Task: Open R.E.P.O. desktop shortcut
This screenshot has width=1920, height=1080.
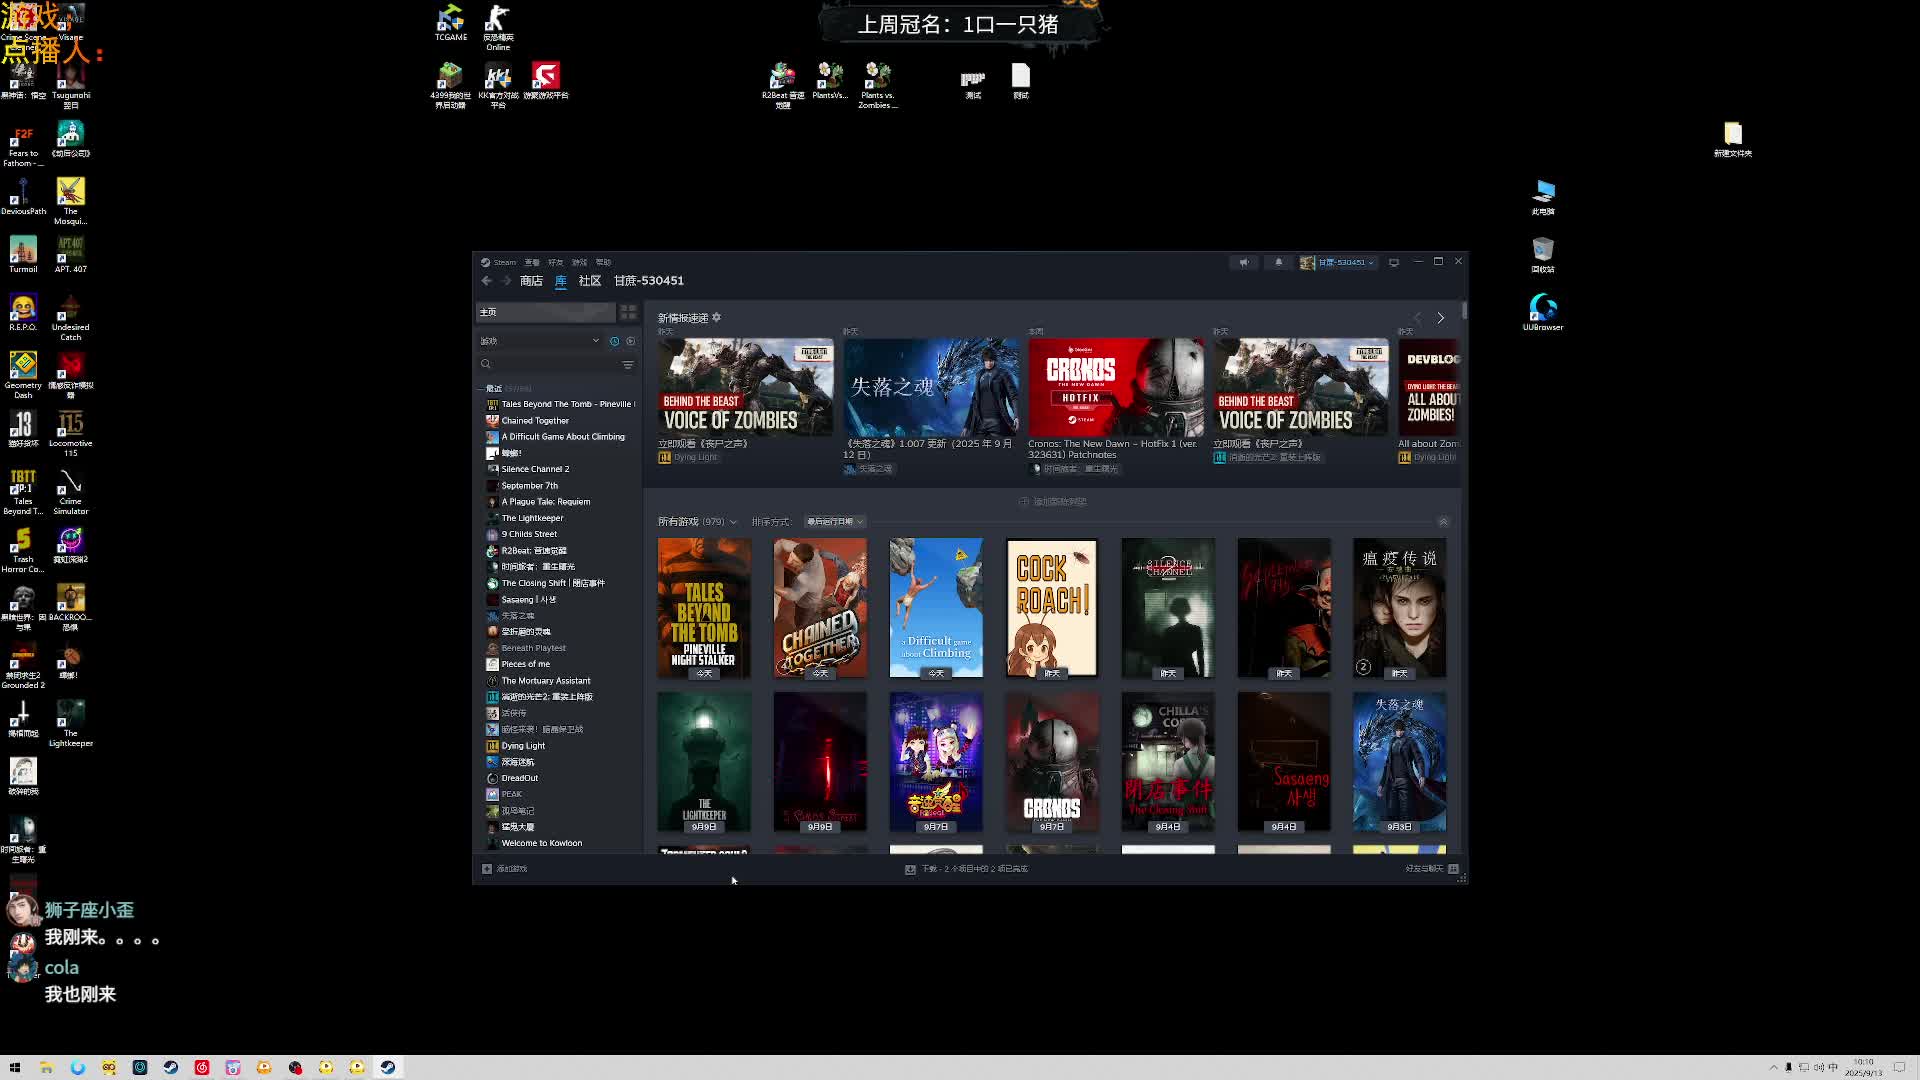Action: tap(23, 314)
